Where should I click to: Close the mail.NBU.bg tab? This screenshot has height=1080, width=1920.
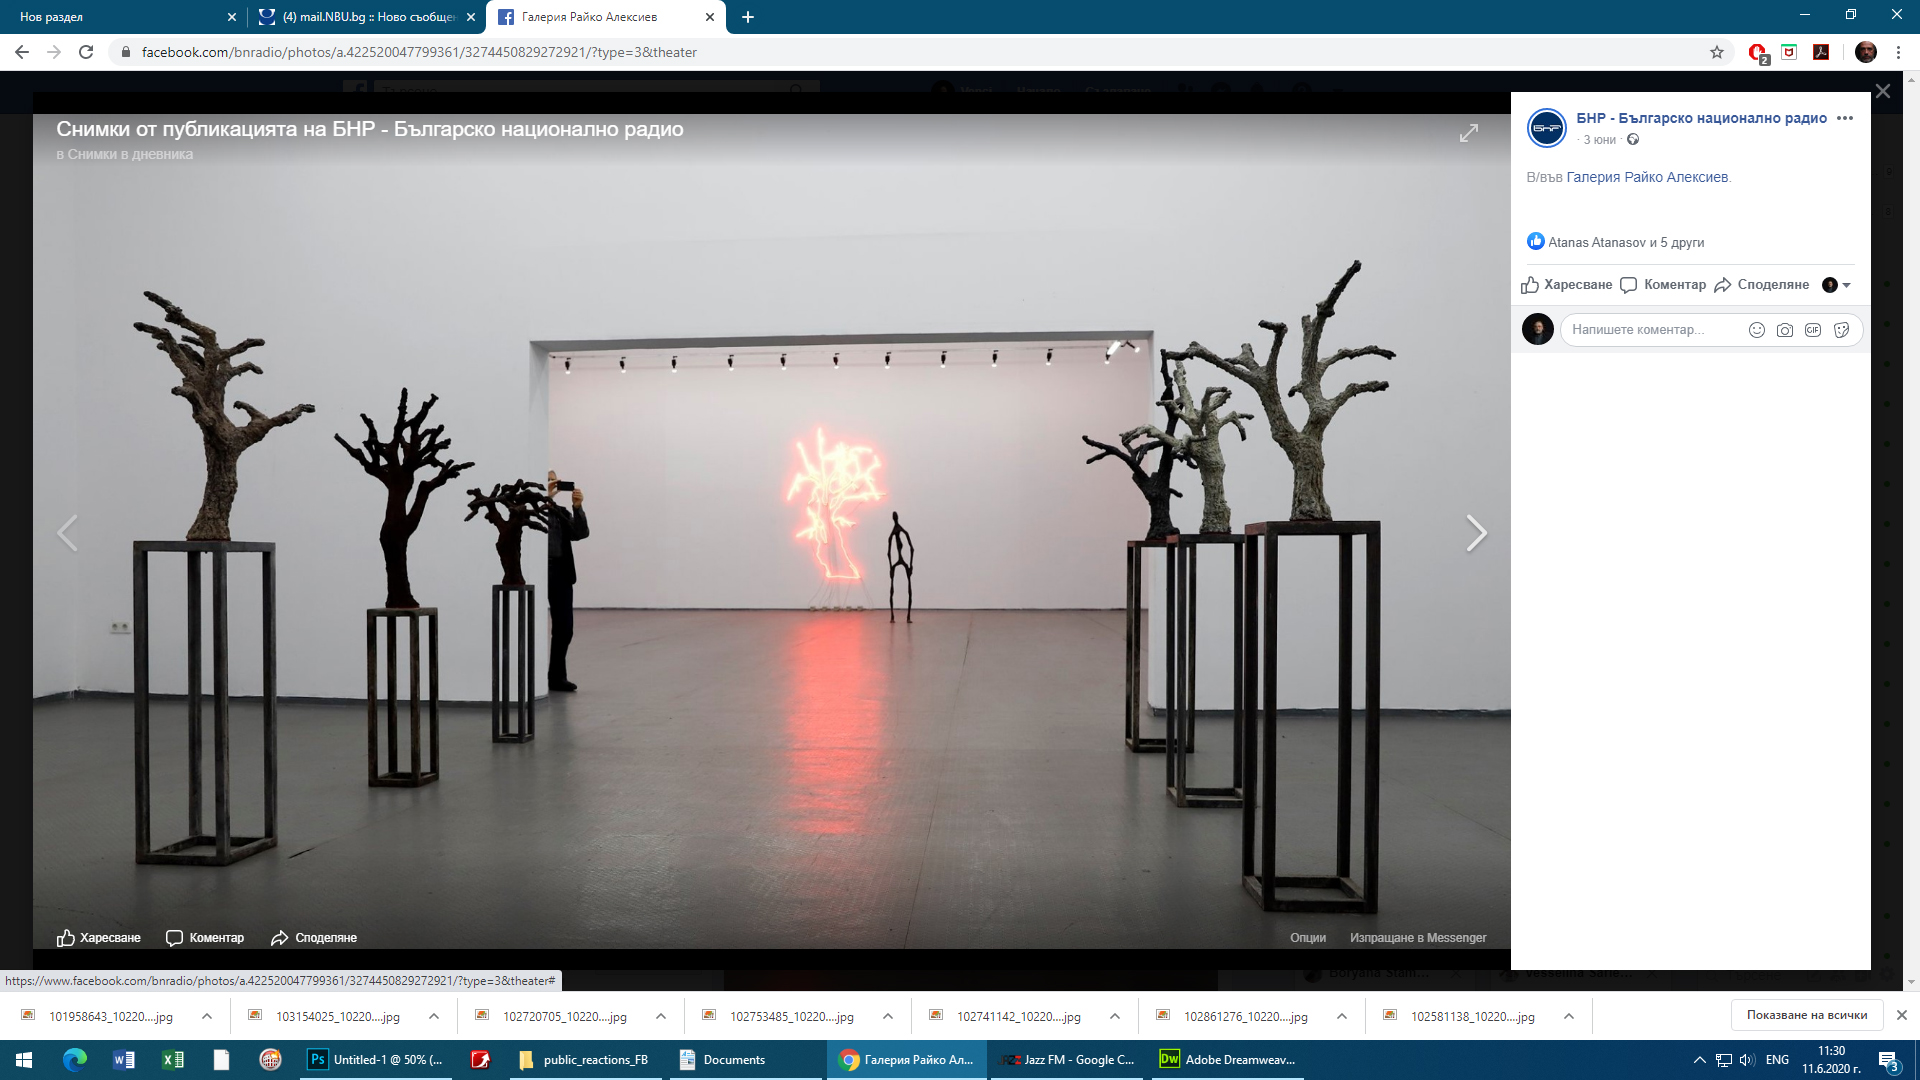click(x=471, y=17)
